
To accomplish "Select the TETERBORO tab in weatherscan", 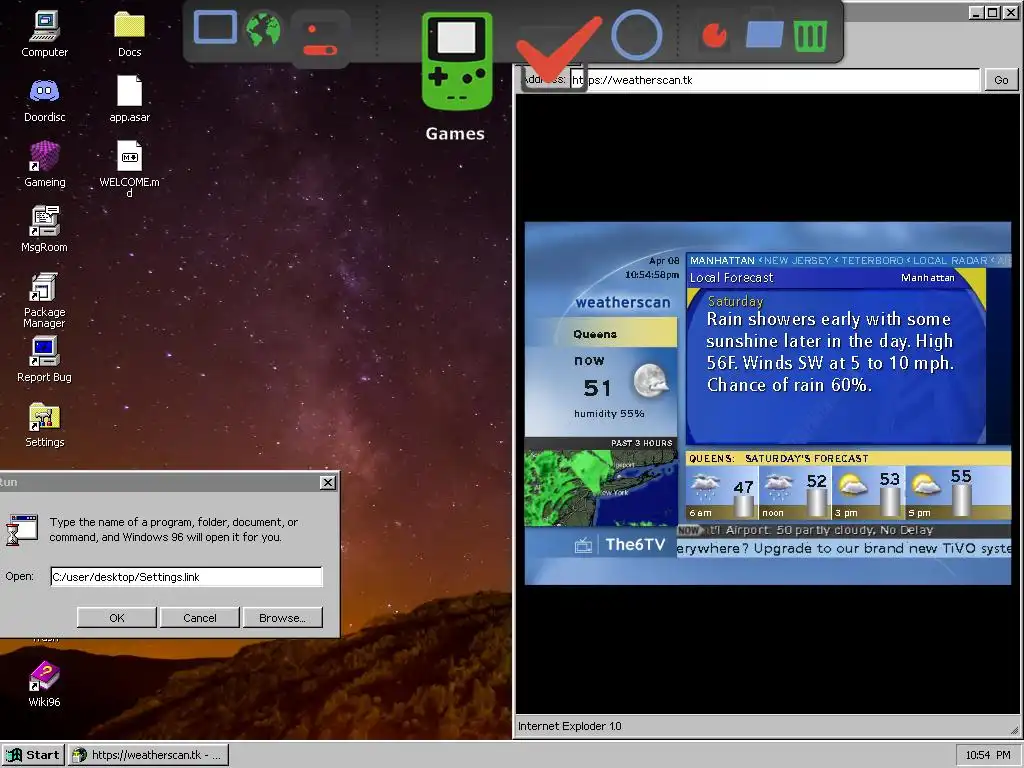I will tap(872, 261).
